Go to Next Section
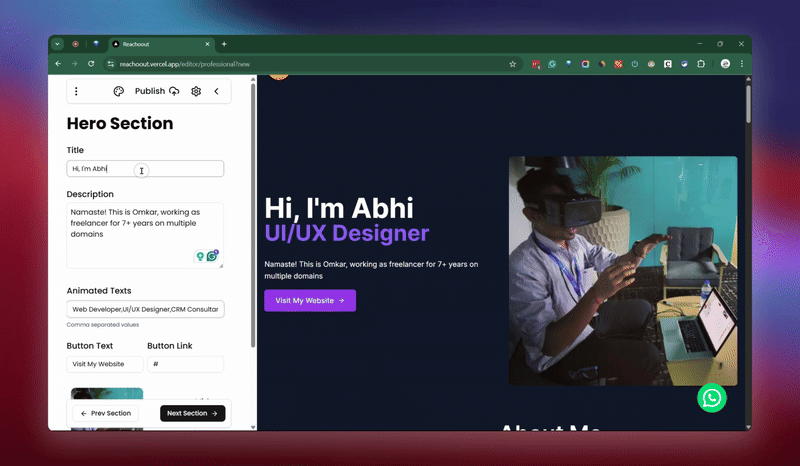The width and height of the screenshot is (800, 466). click(x=192, y=413)
